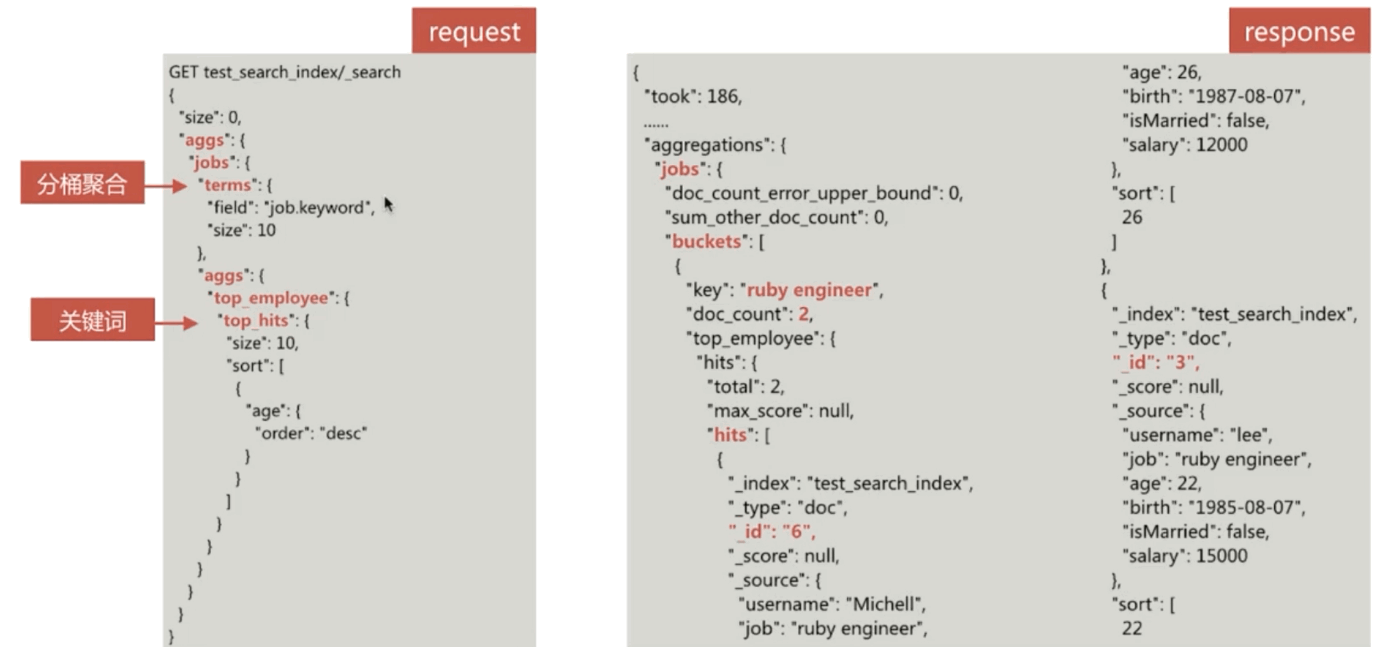The height and width of the screenshot is (647, 1383).
Task: Click the red arrow pointing to "terms"
Action: tap(166, 185)
